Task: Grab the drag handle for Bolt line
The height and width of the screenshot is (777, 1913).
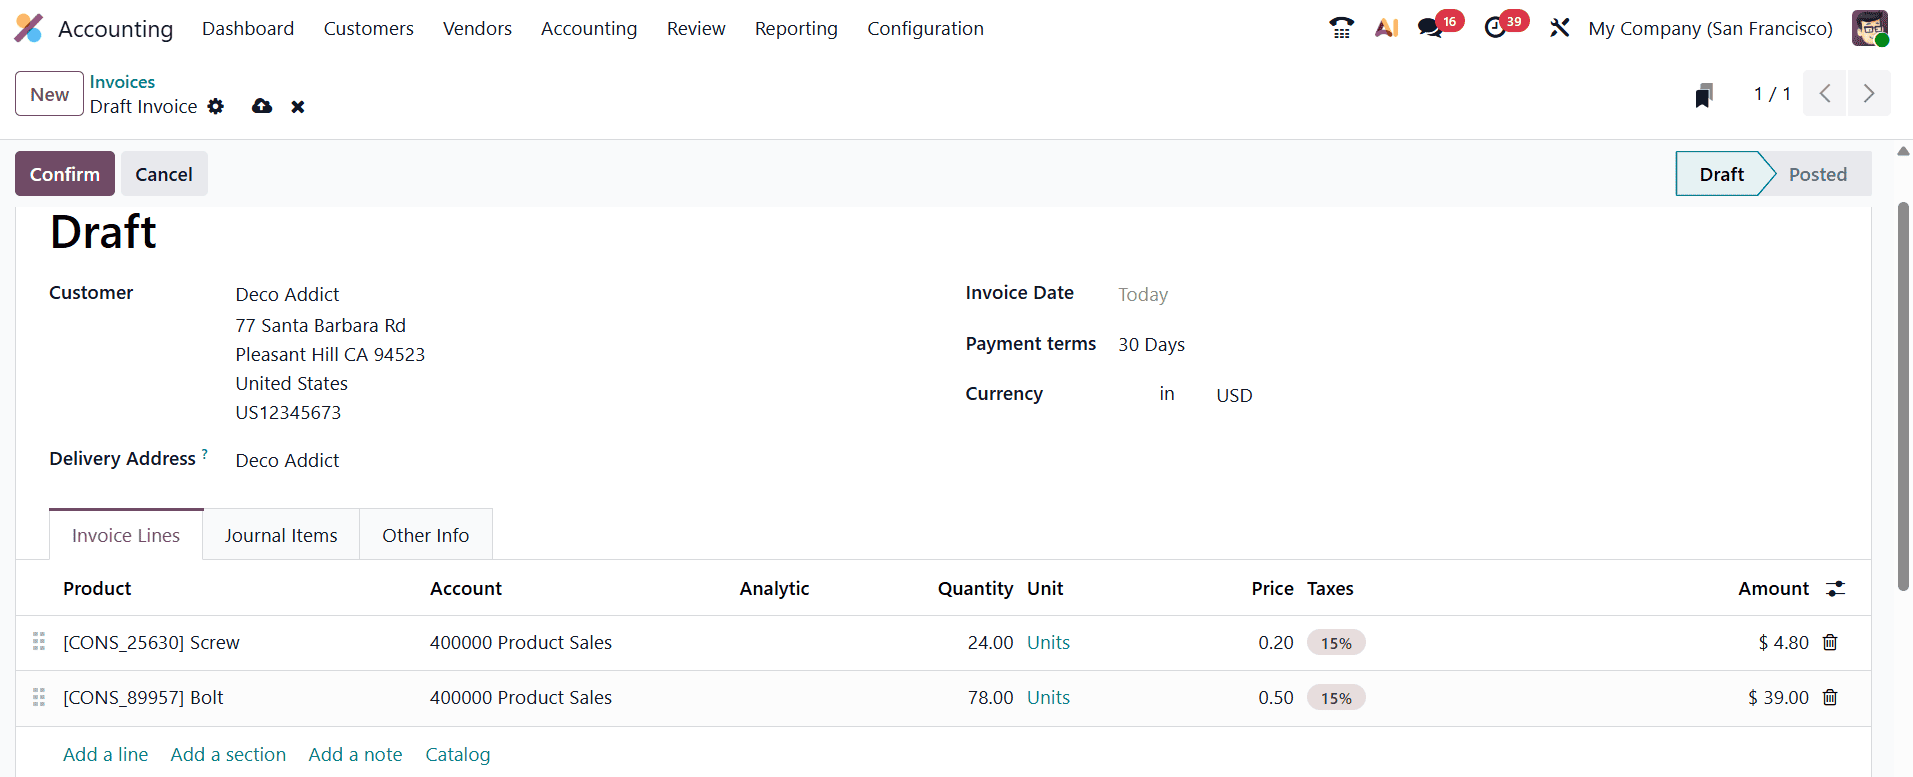Action: 39,697
